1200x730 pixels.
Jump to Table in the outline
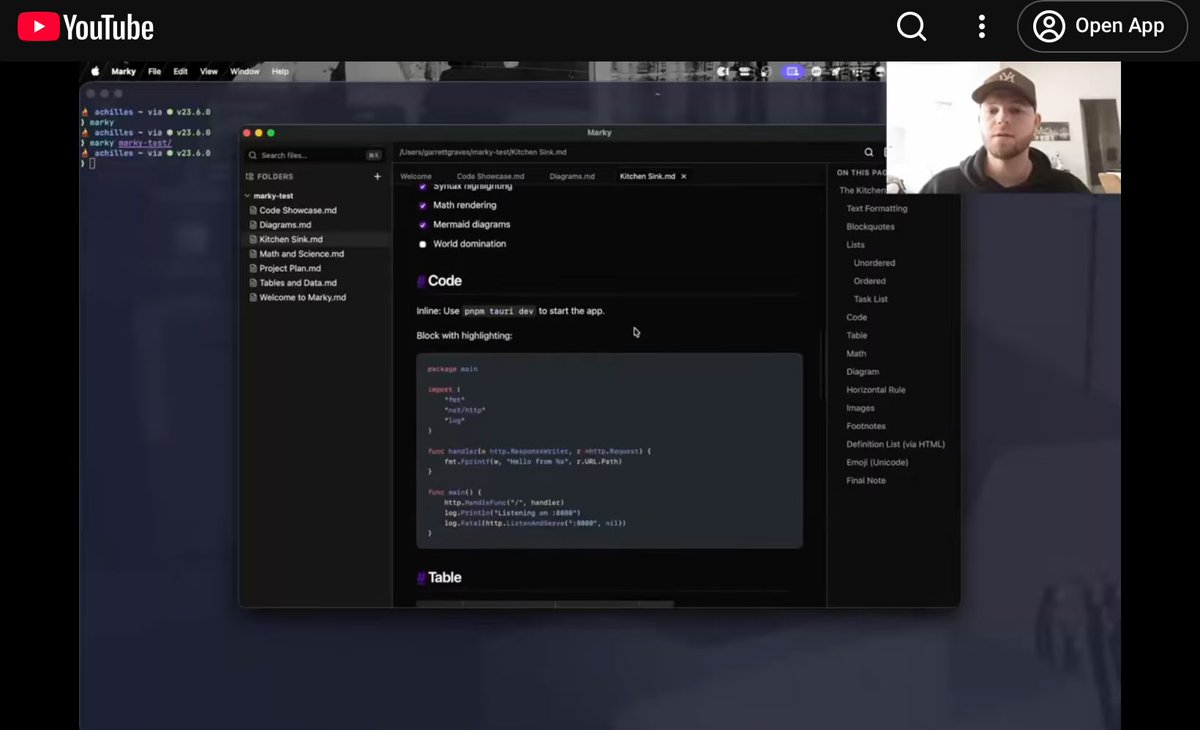[857, 335]
